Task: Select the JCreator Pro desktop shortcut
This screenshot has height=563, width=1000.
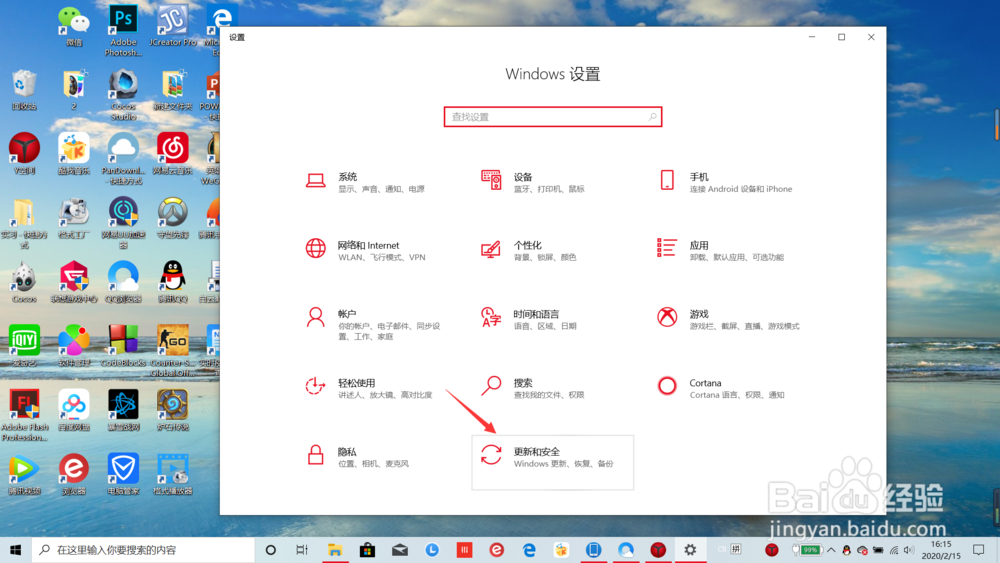Action: (173, 27)
